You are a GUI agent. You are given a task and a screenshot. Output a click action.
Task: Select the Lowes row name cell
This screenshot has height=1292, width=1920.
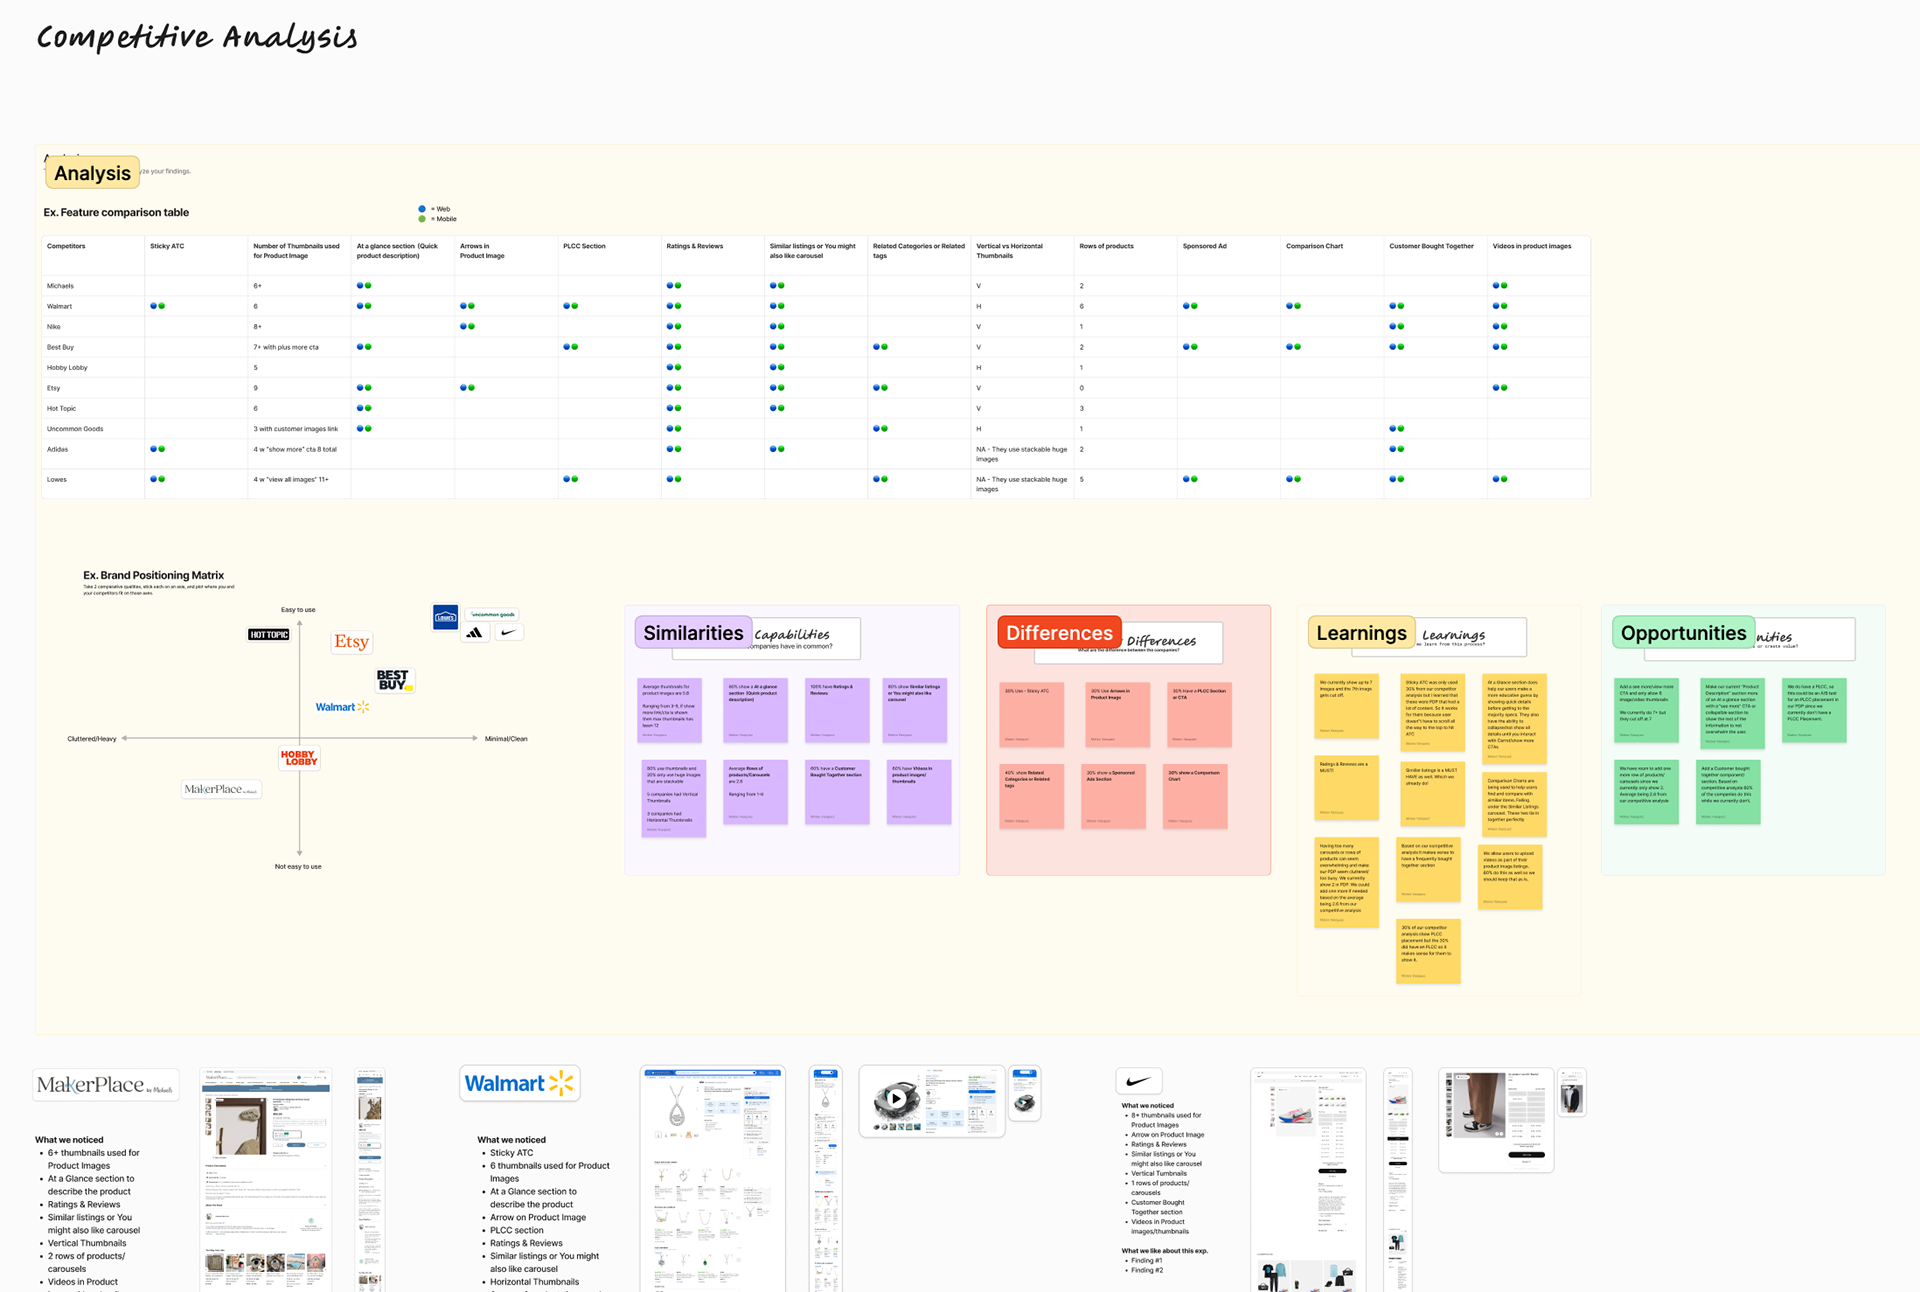[x=93, y=484]
